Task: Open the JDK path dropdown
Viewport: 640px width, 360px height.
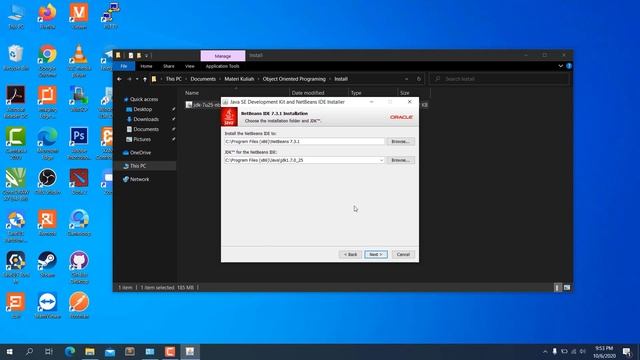Action: coord(381,160)
